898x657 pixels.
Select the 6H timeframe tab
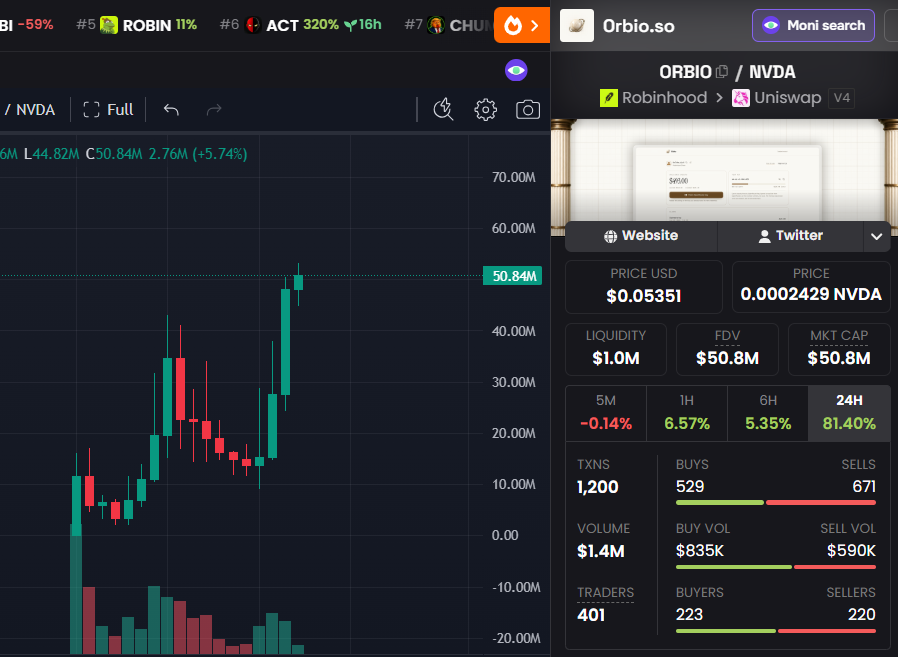pos(768,413)
